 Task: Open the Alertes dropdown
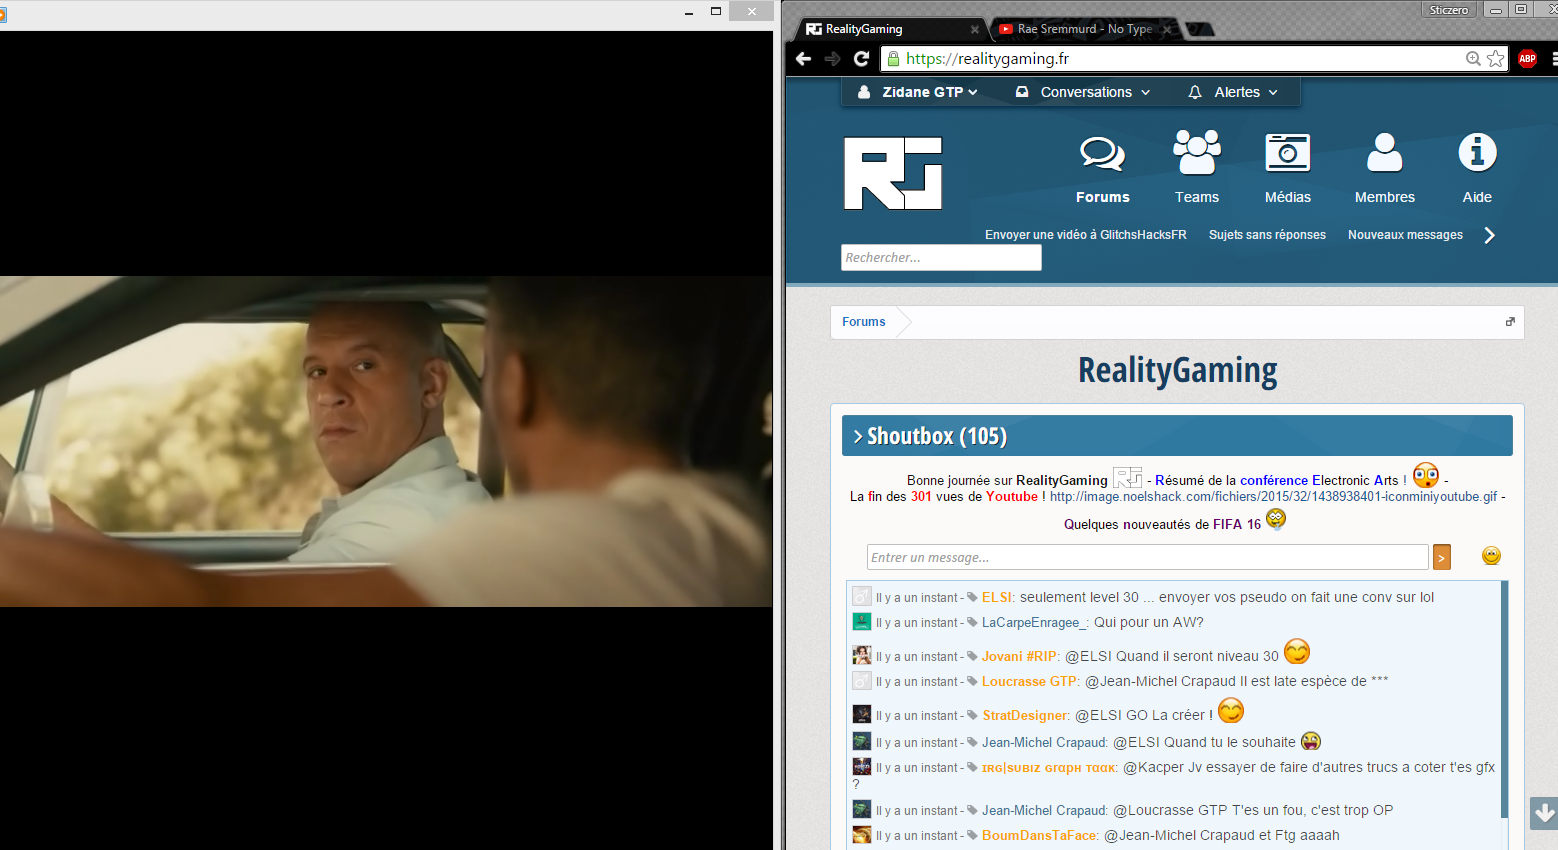click(1233, 92)
